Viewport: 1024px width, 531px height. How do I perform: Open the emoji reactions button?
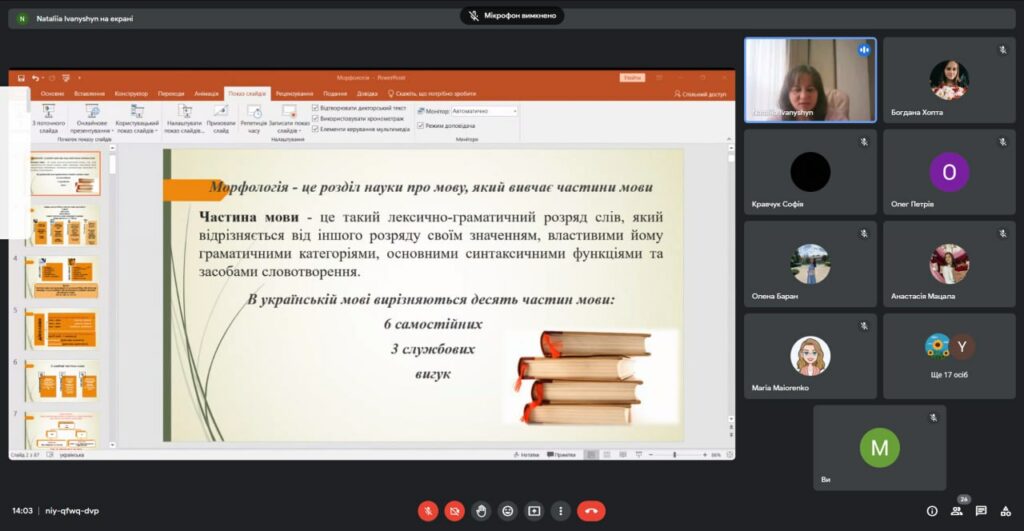click(508, 511)
